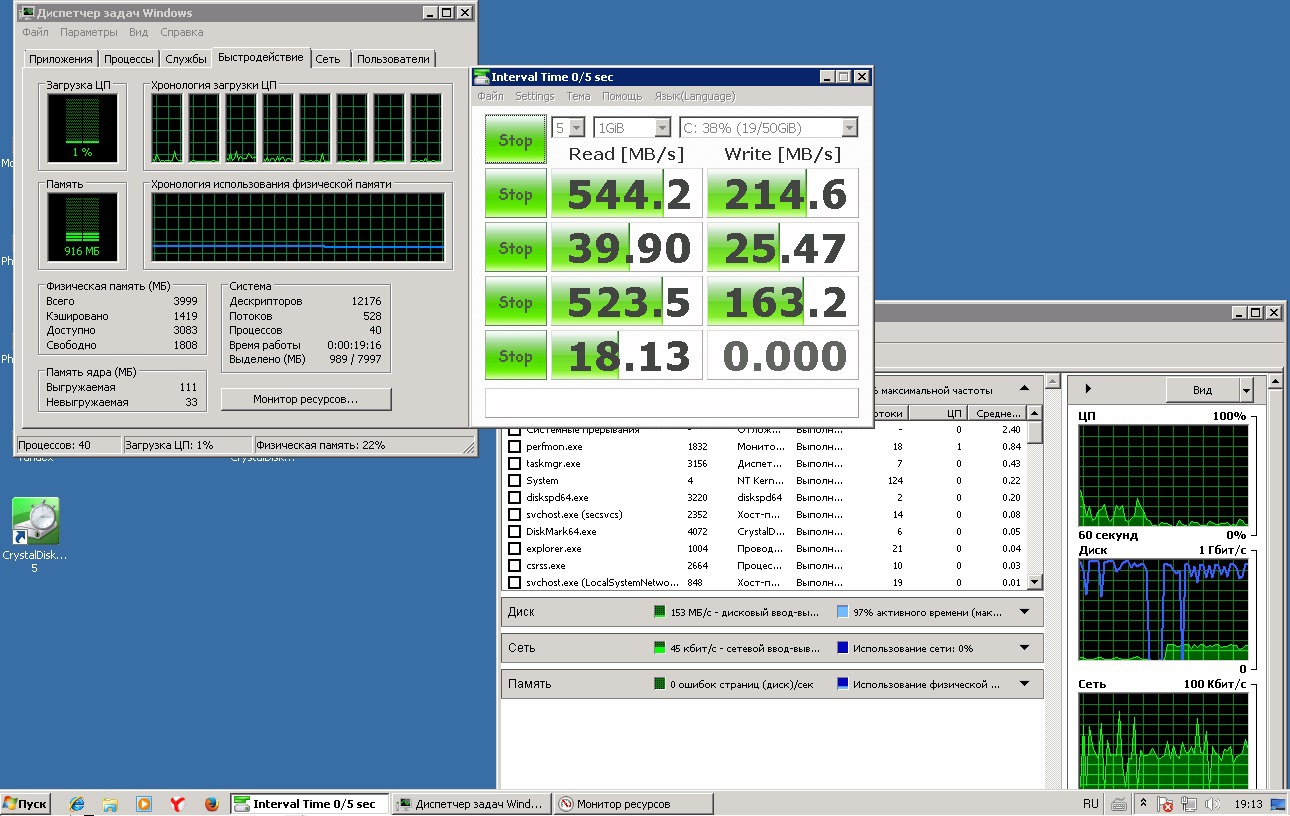Open the Вид dropdown arrow in graphs pane
Screen dimensions: 1290x816
(1245, 390)
